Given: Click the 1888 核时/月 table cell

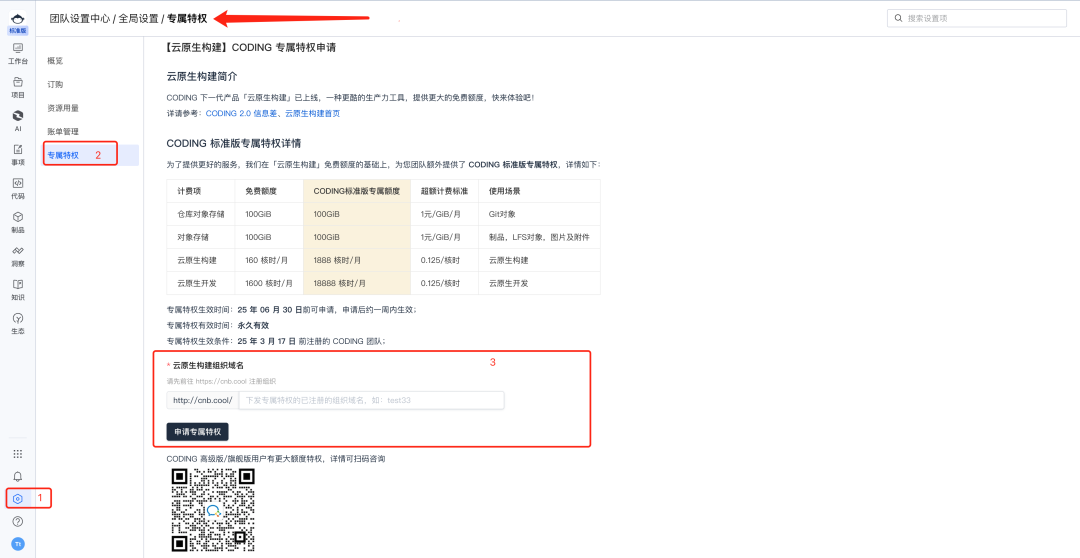Looking at the screenshot, I should [x=357, y=260].
